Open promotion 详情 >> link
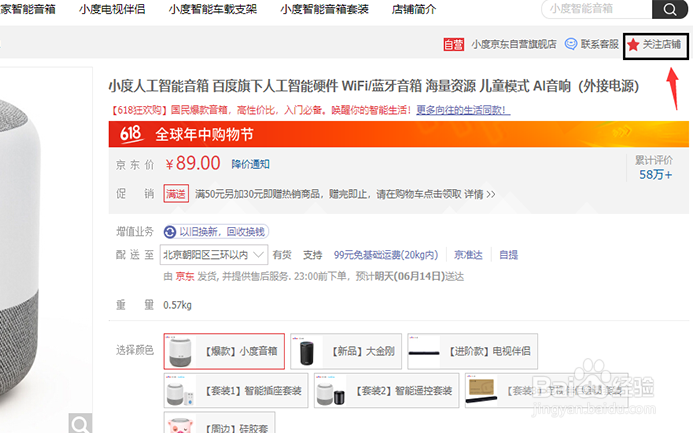Viewport: 693px width, 433px height. pos(480,194)
